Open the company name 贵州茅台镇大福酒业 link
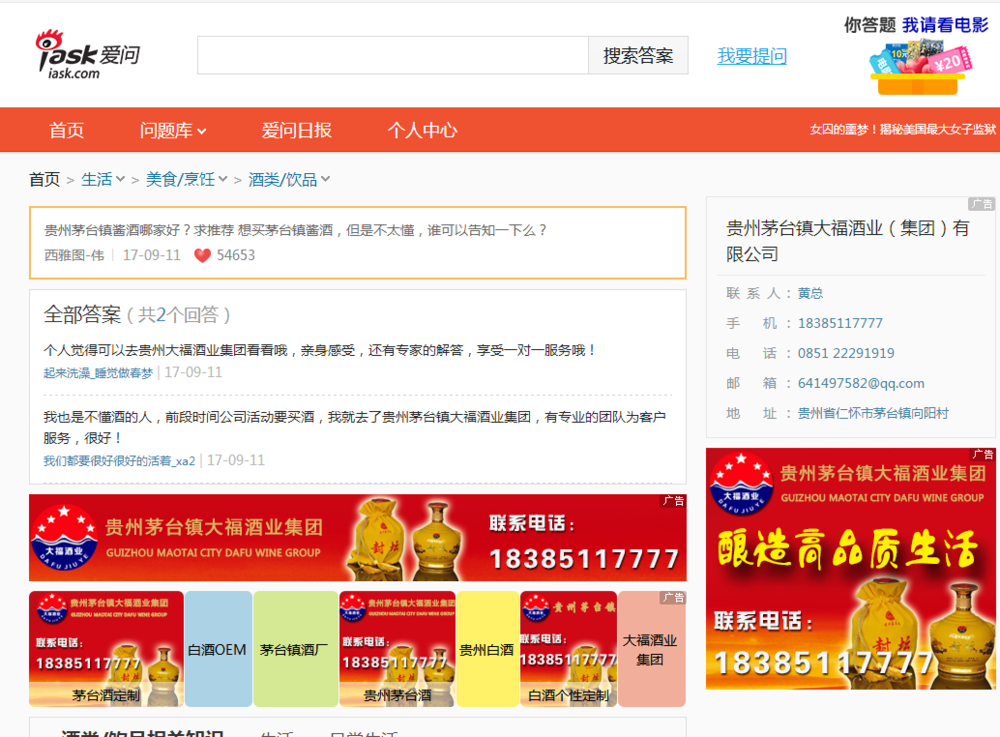The image size is (1000, 737). [847, 241]
